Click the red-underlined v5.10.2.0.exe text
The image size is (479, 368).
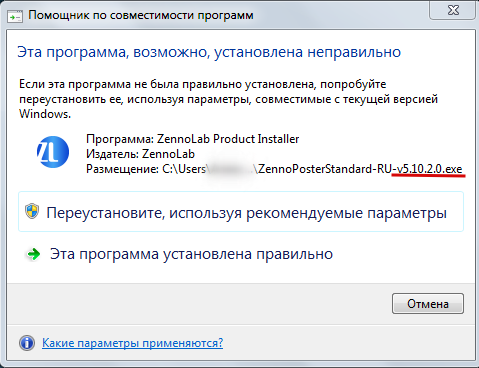428,169
